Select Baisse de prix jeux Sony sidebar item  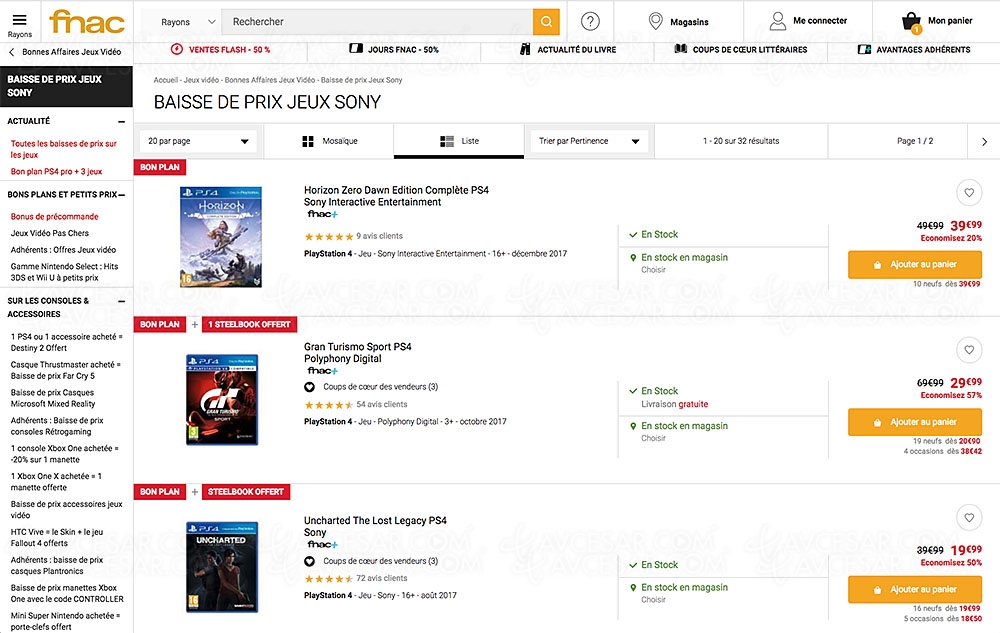tap(66, 86)
